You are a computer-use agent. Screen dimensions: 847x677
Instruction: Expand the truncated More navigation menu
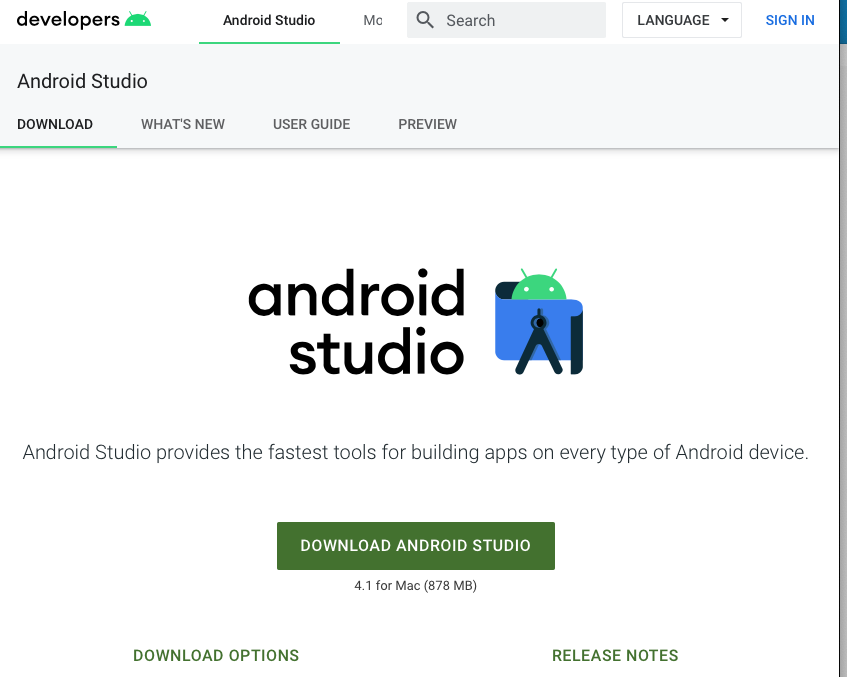click(374, 20)
